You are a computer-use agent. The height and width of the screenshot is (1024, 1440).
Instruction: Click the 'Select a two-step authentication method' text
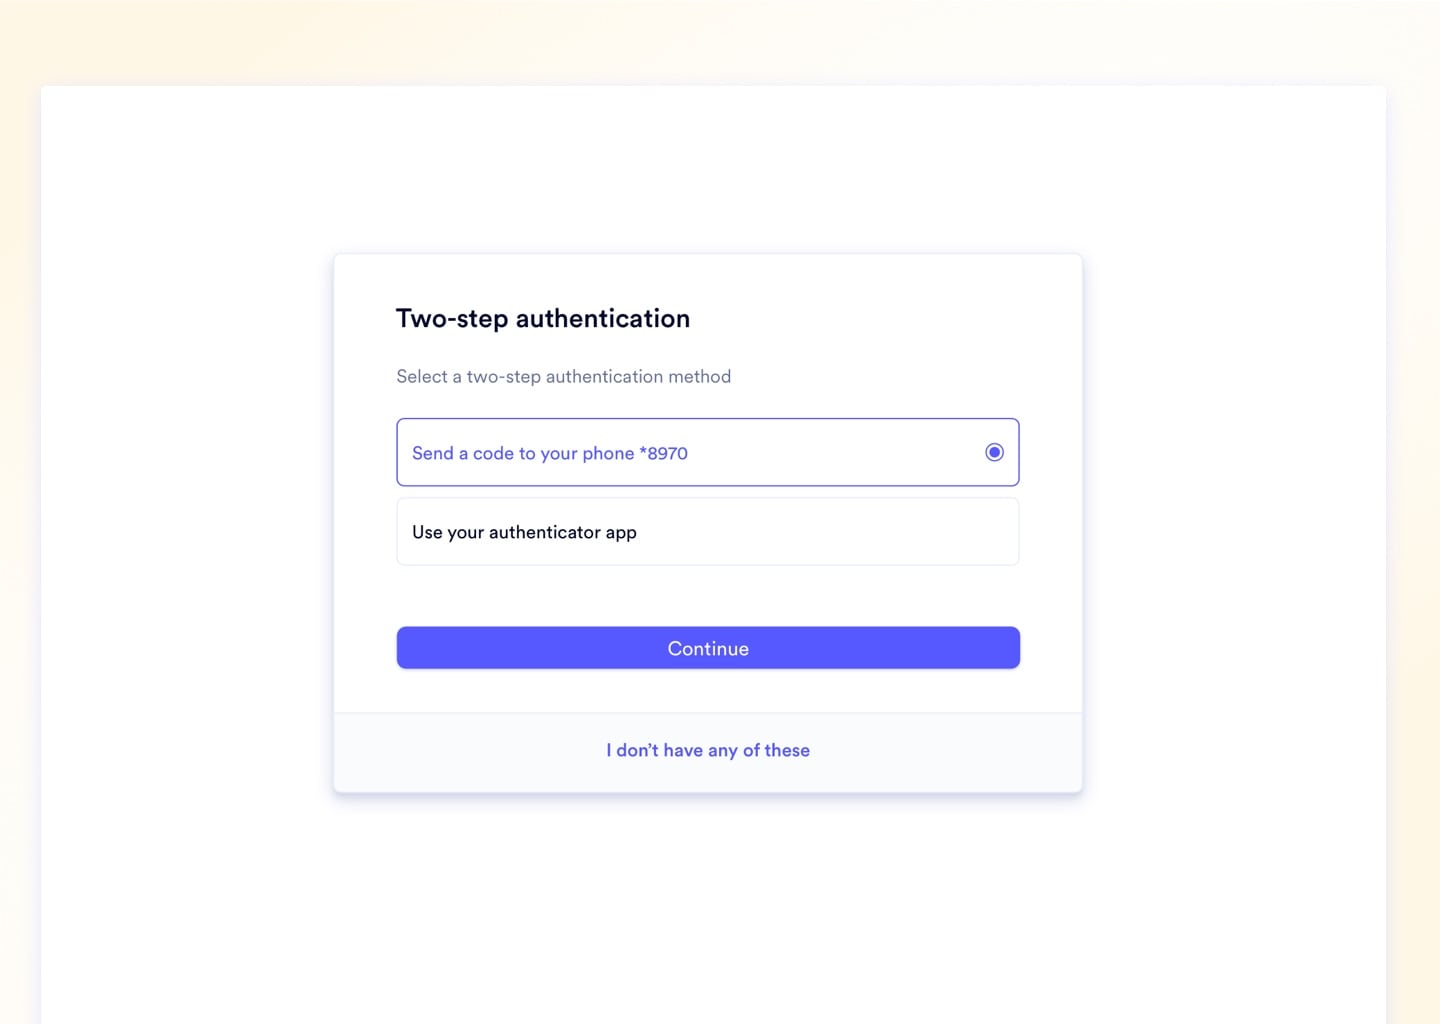point(563,376)
